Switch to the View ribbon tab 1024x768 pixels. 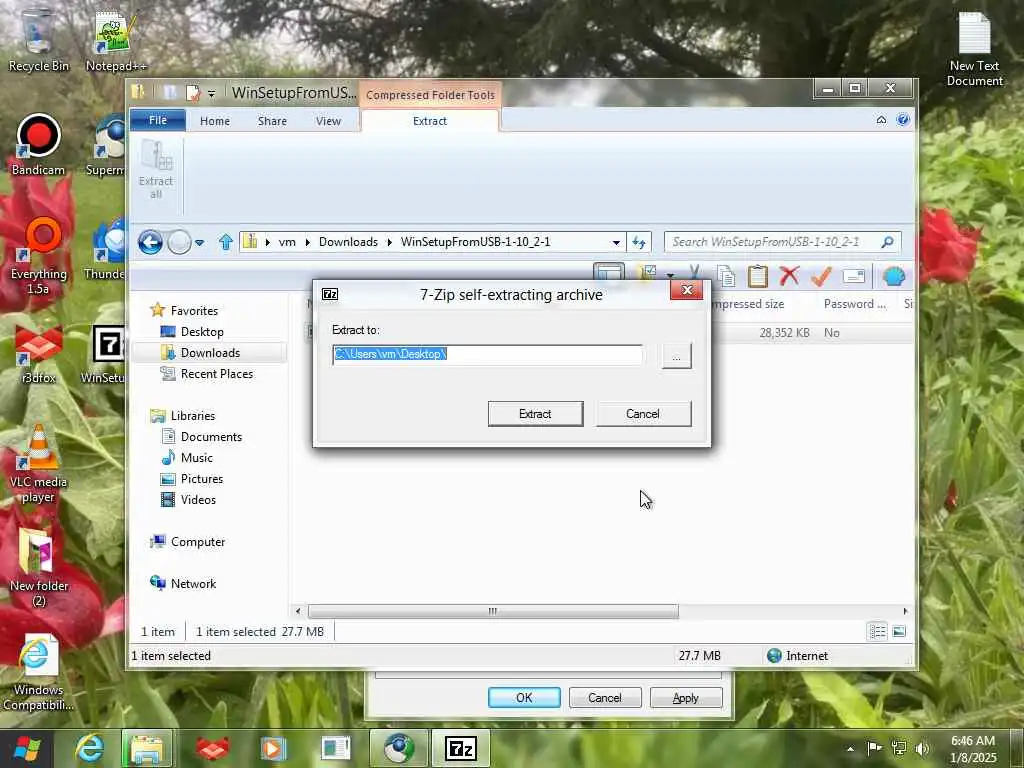328,121
